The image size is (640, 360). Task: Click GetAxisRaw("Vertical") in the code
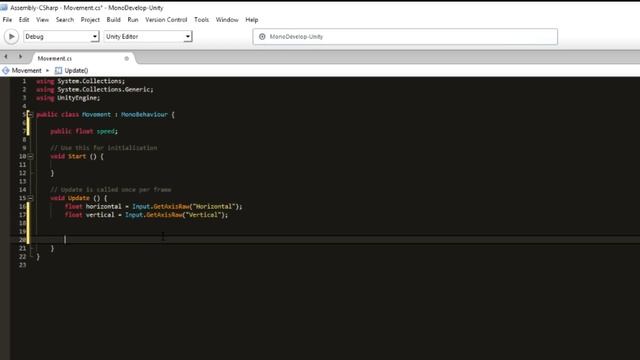(x=185, y=215)
